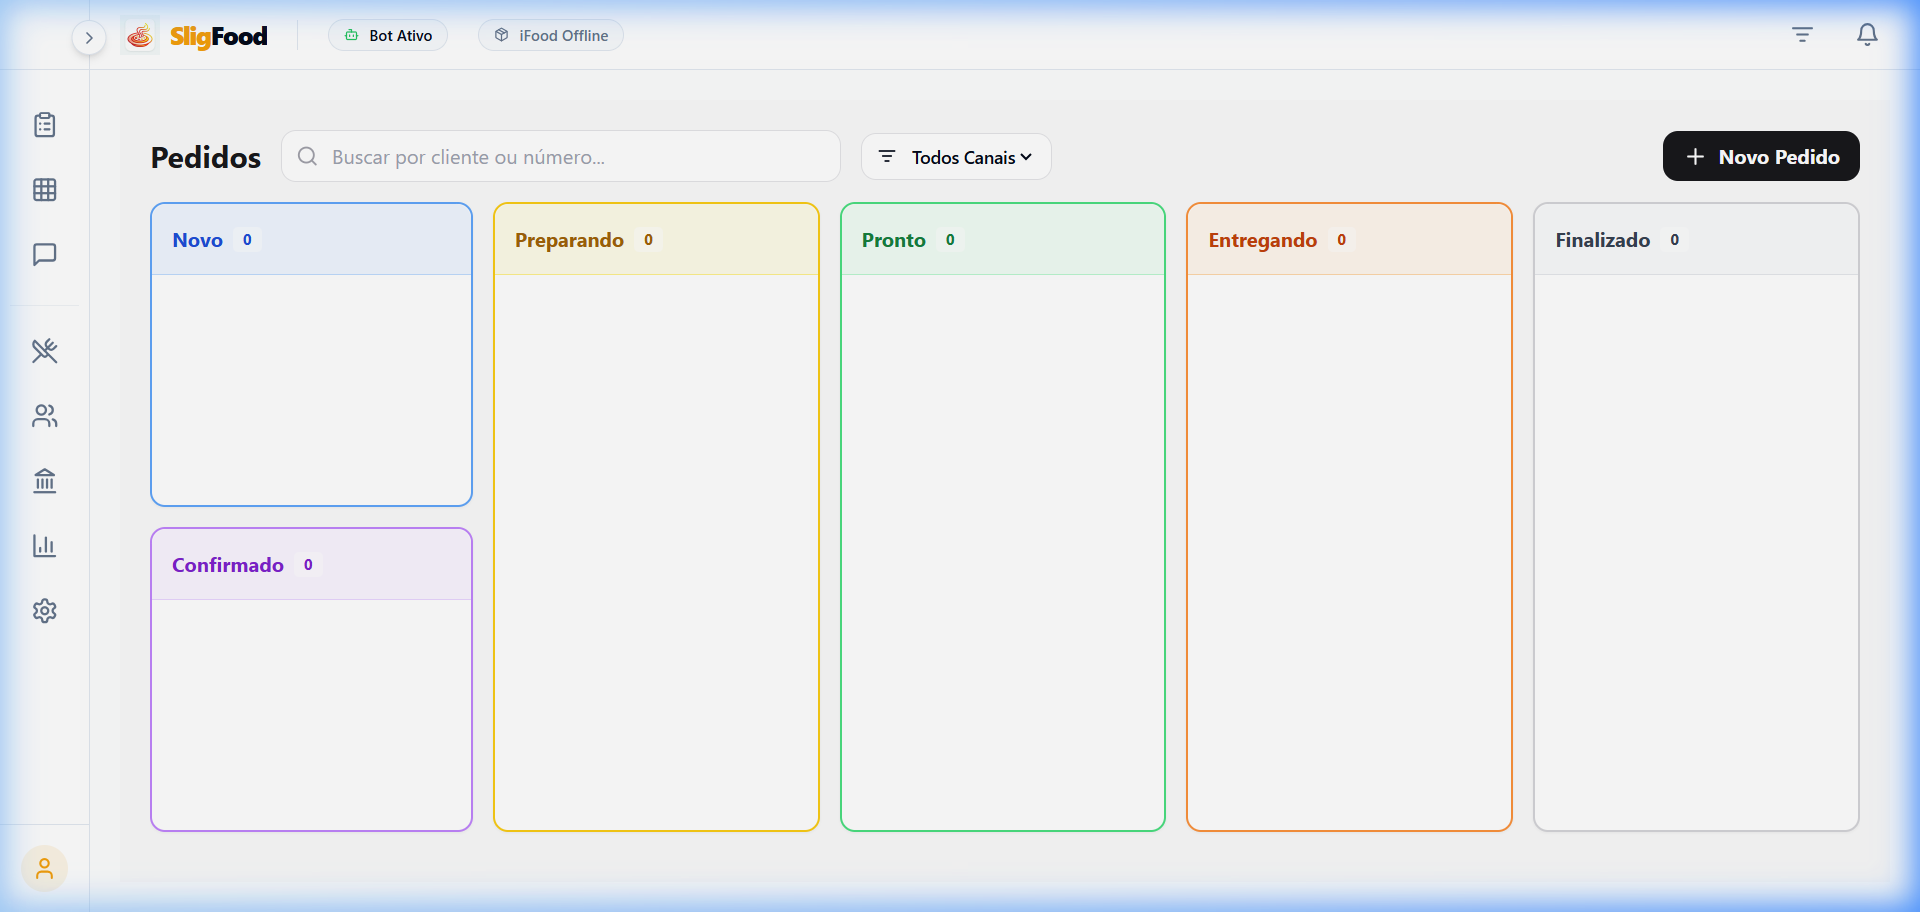Click the notifications bell icon
The image size is (1920, 912).
(x=1867, y=35)
